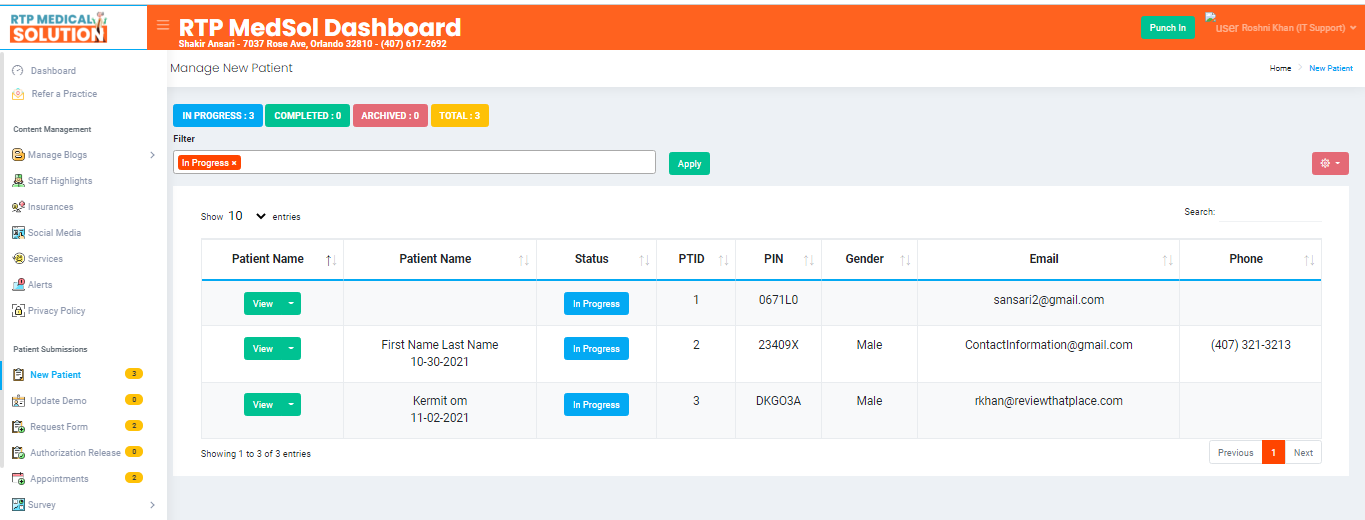This screenshot has width=1365, height=520.
Task: Click View button for sansari2@gmail.com row
Action: (x=263, y=304)
